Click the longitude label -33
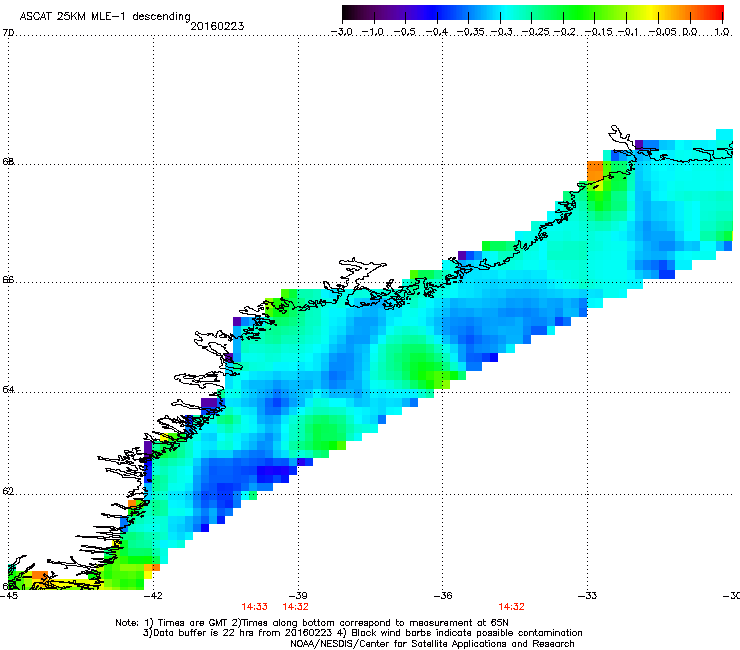 tap(587, 596)
